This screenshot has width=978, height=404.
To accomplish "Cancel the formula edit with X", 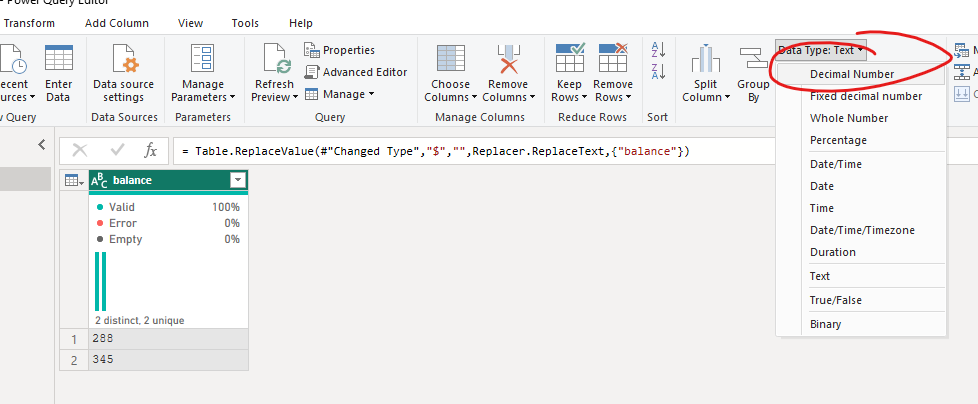I will coord(80,150).
